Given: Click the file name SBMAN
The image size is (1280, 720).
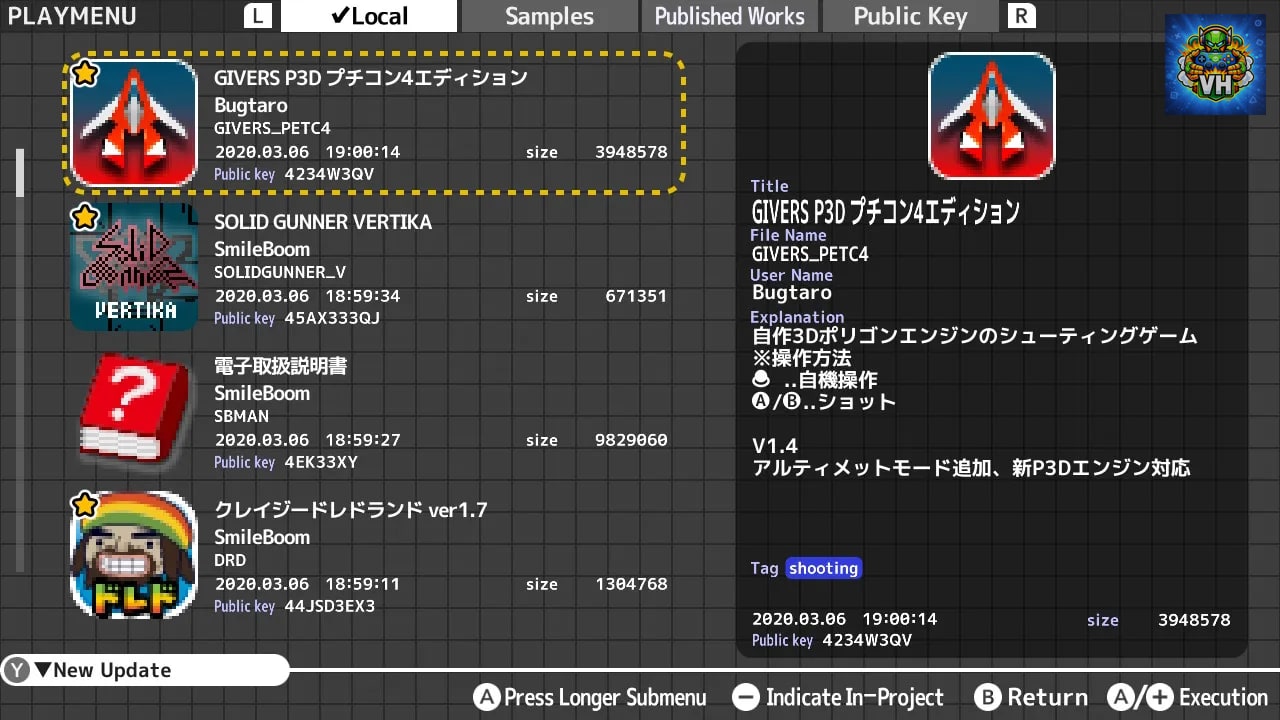Looking at the screenshot, I should [x=241, y=416].
